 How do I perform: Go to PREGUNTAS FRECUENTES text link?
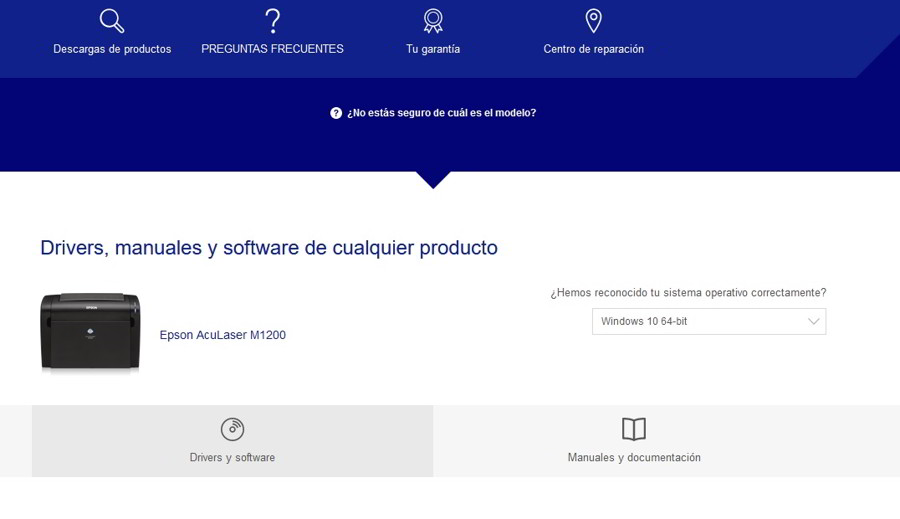pos(272,49)
